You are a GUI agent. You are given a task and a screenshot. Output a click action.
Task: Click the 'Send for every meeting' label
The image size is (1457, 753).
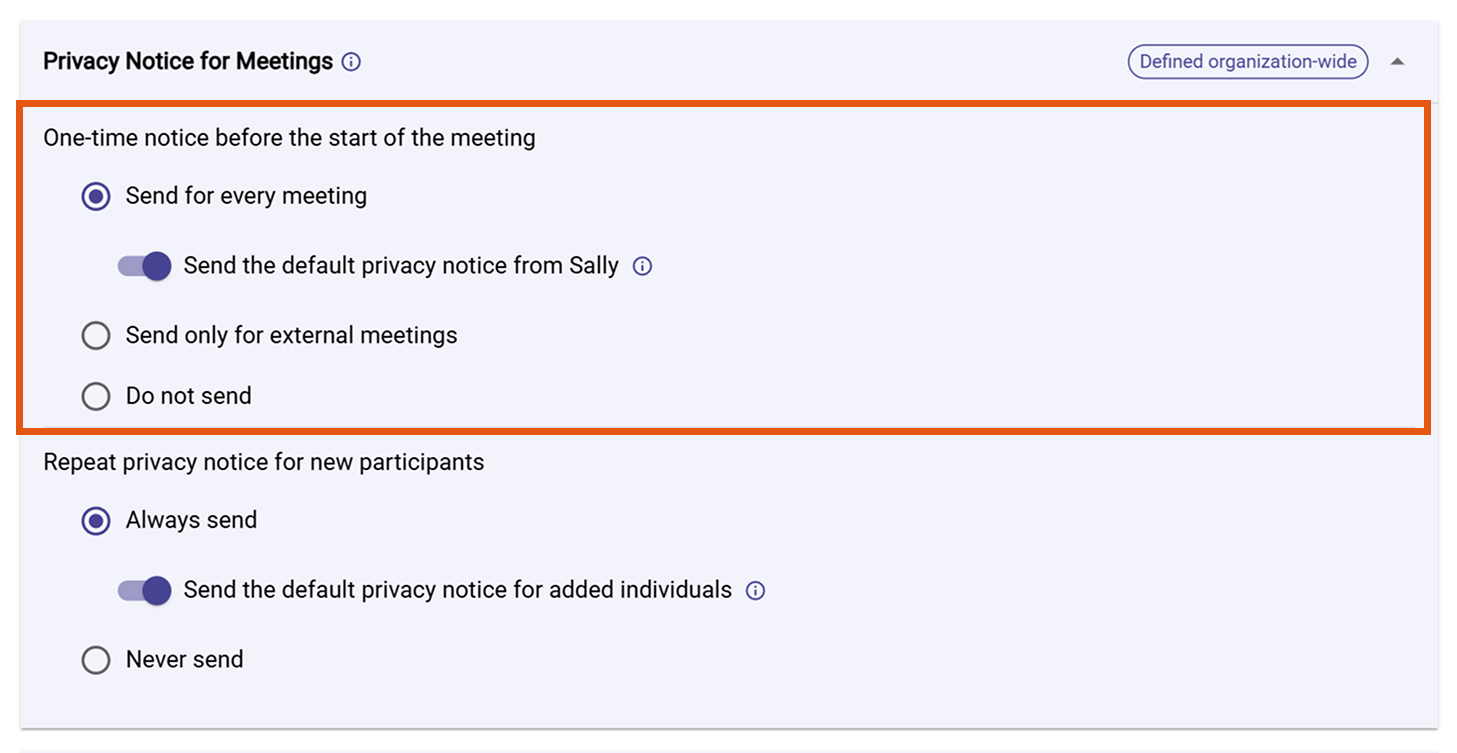tap(245, 196)
